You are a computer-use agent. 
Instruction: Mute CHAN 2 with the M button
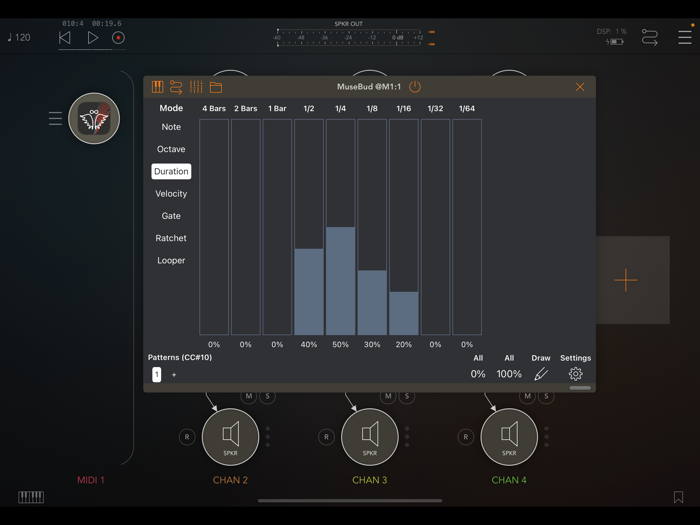click(x=249, y=396)
